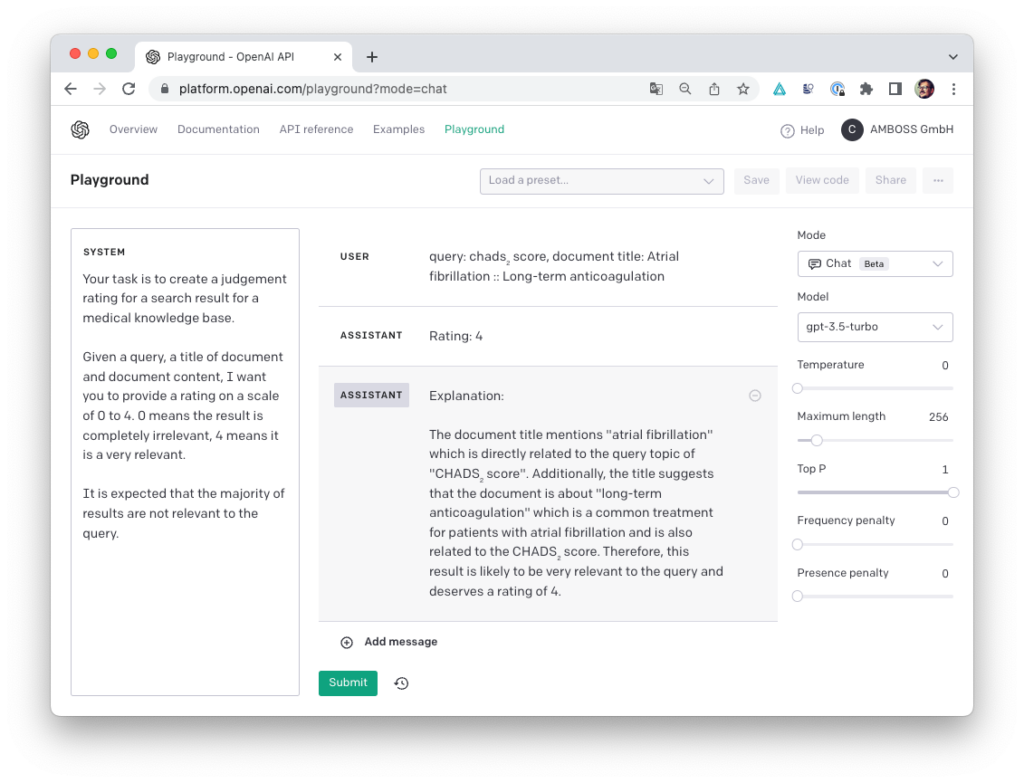
Task: Expand the gpt-3.5-turbo model dropdown
Action: pos(874,327)
